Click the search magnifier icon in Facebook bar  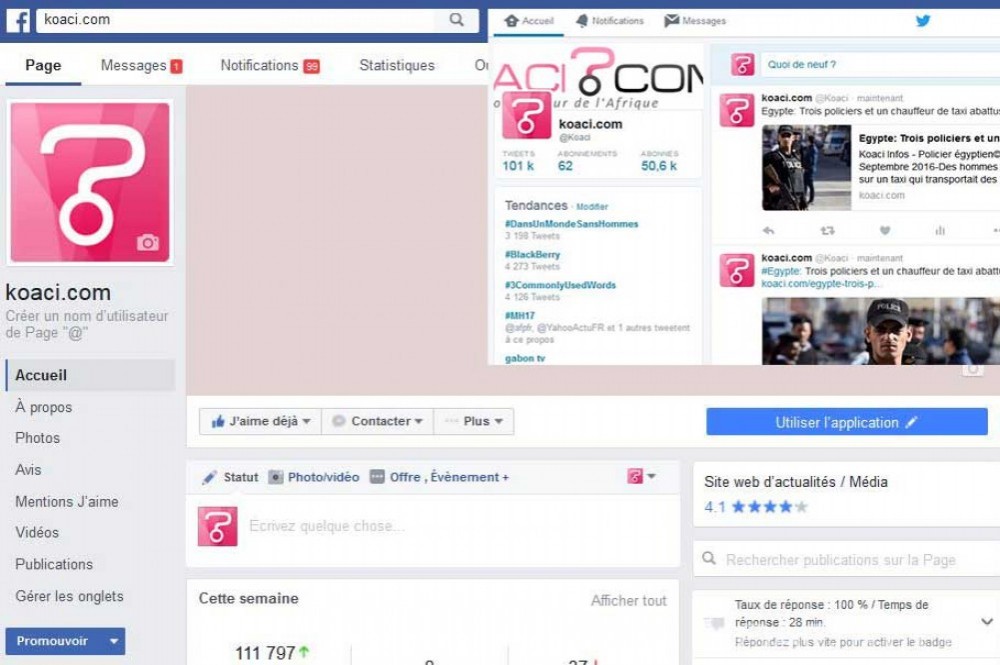456,20
